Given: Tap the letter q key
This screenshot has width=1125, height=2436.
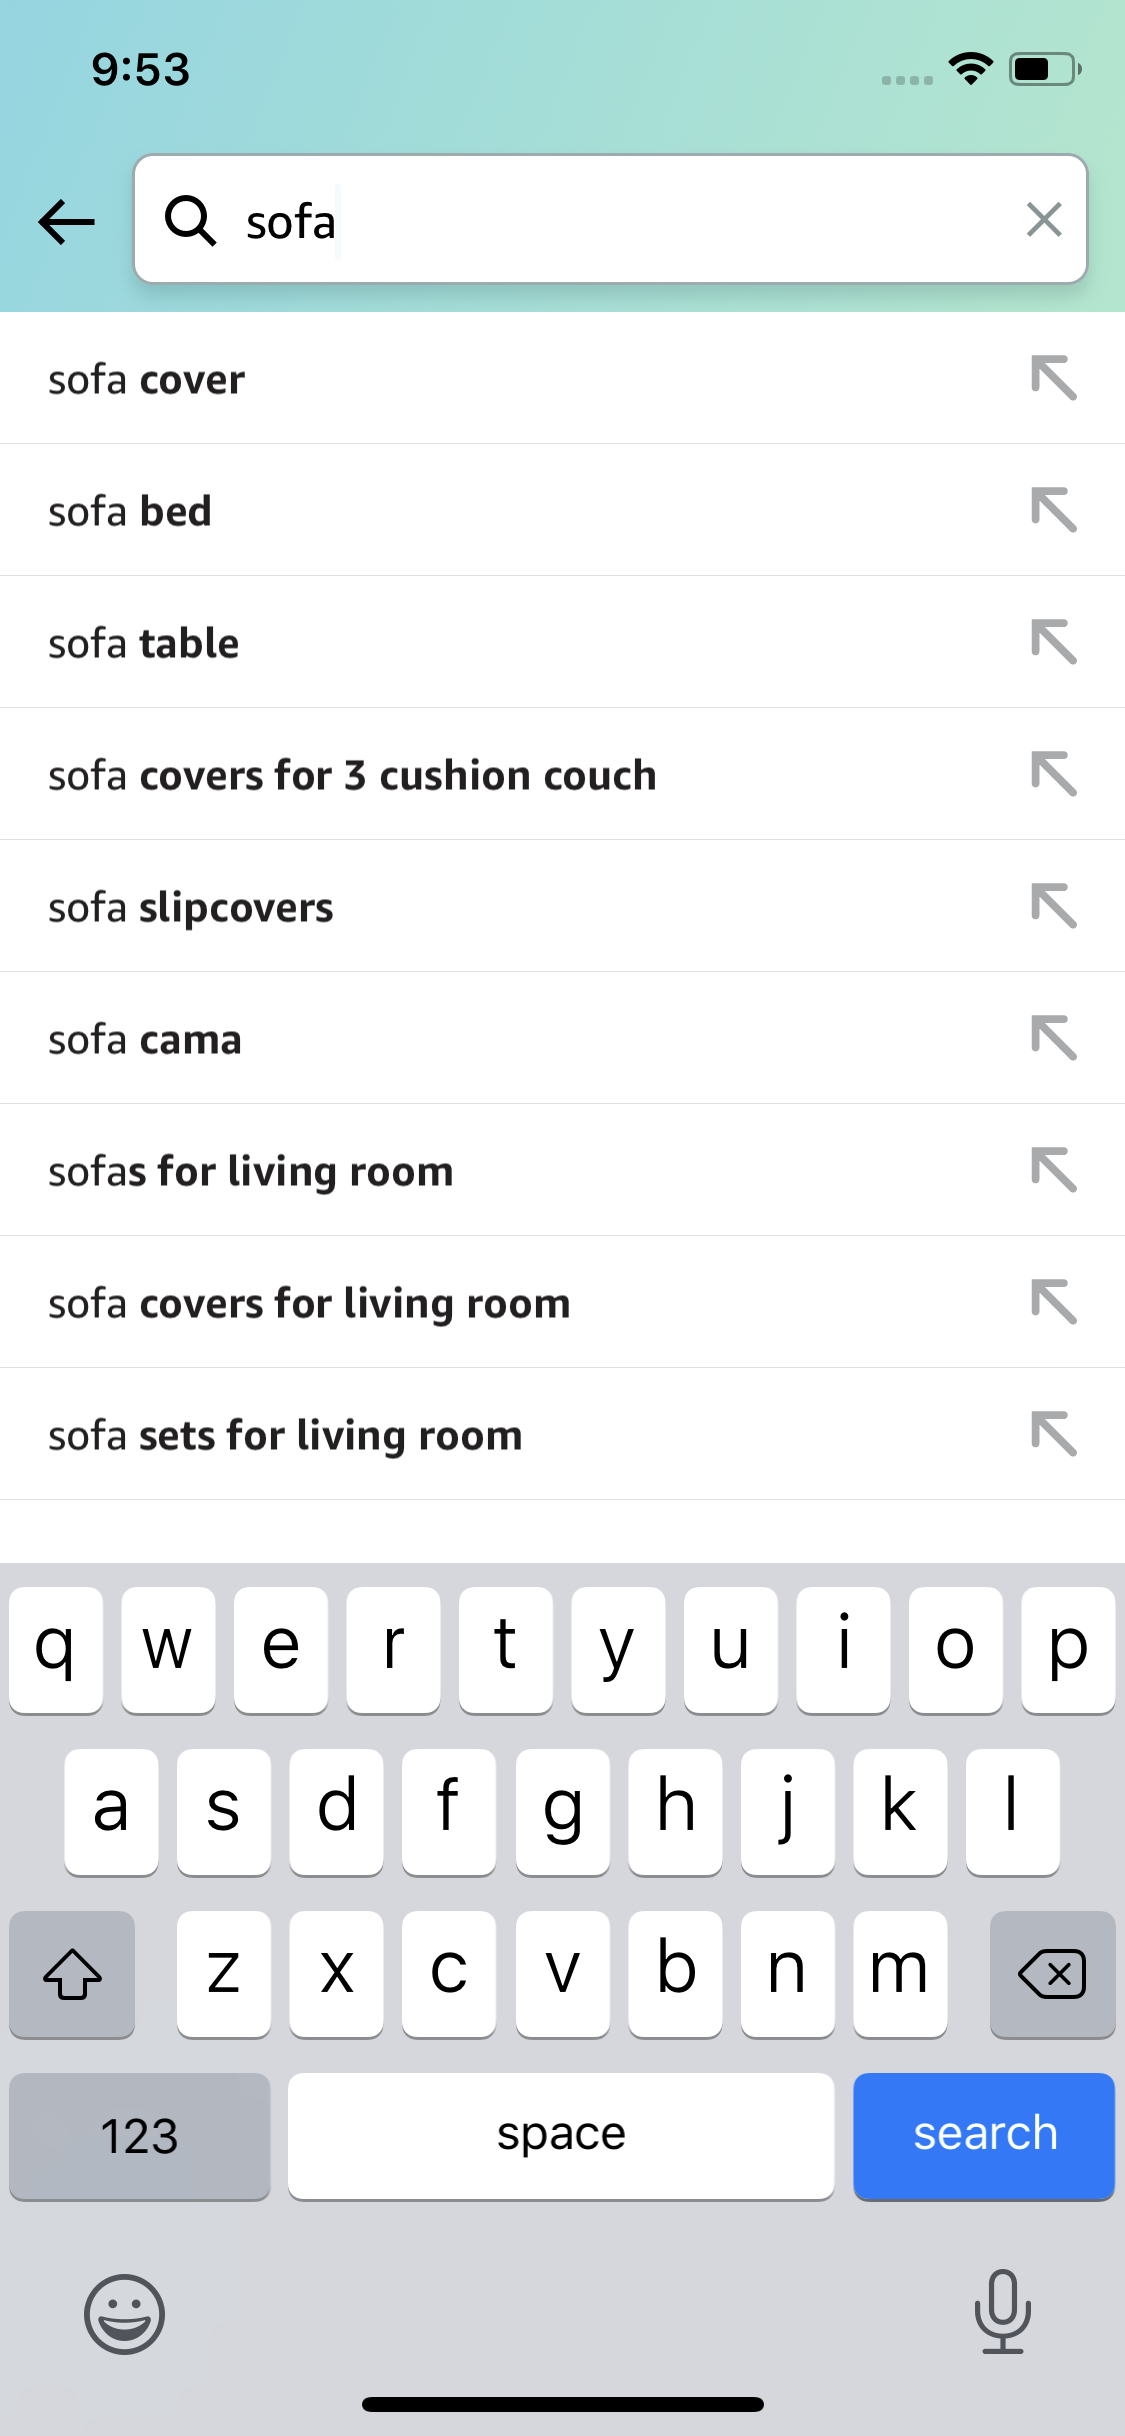Looking at the screenshot, I should click(x=57, y=1648).
